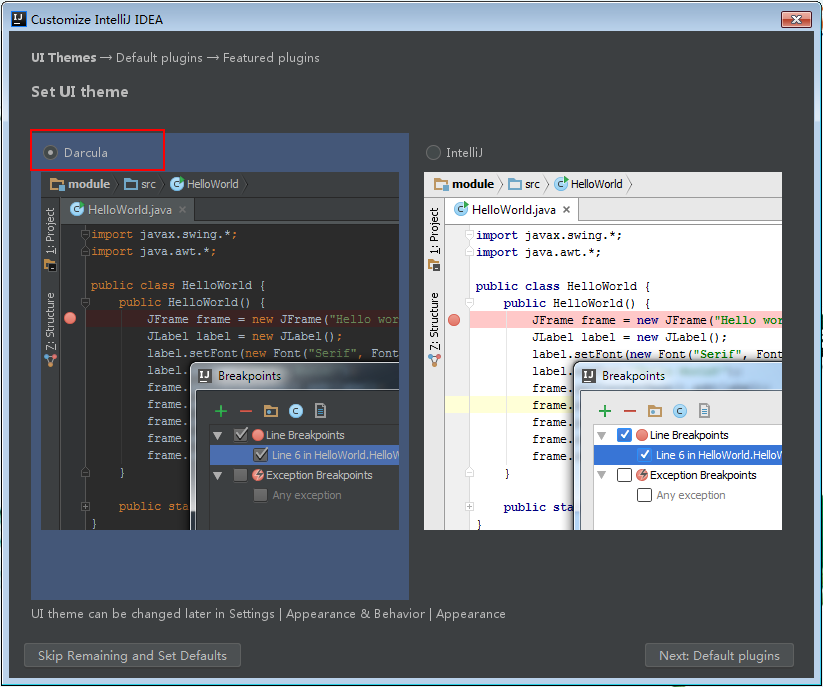Click the red minus icon in the IntelliJ preview

630,411
